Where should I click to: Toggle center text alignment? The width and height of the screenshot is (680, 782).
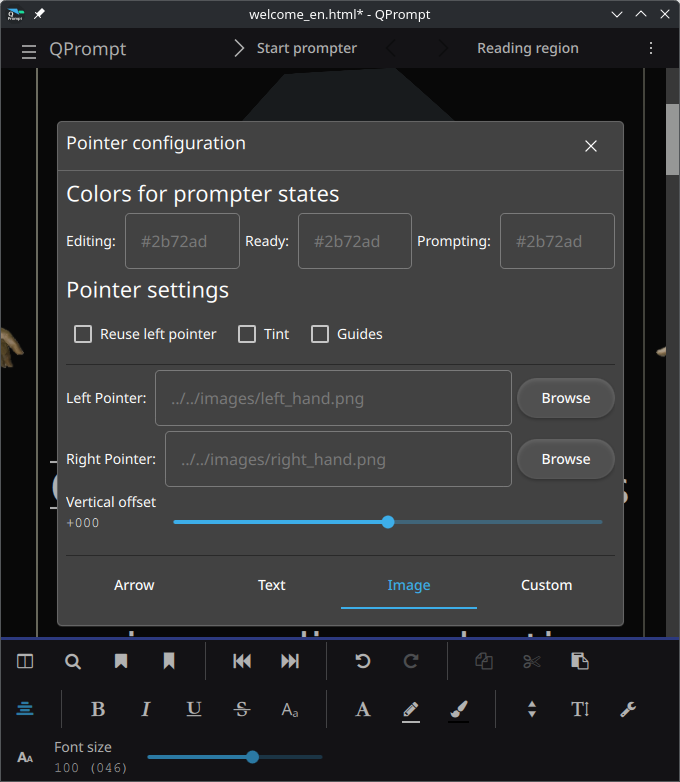(x=25, y=709)
